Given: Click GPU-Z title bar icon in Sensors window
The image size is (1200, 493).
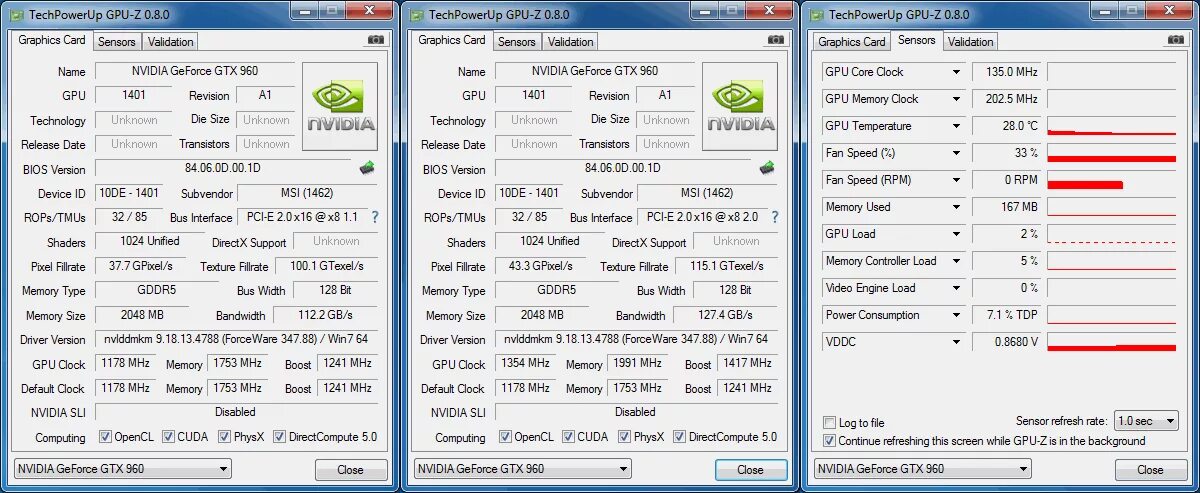Looking at the screenshot, I should point(817,14).
